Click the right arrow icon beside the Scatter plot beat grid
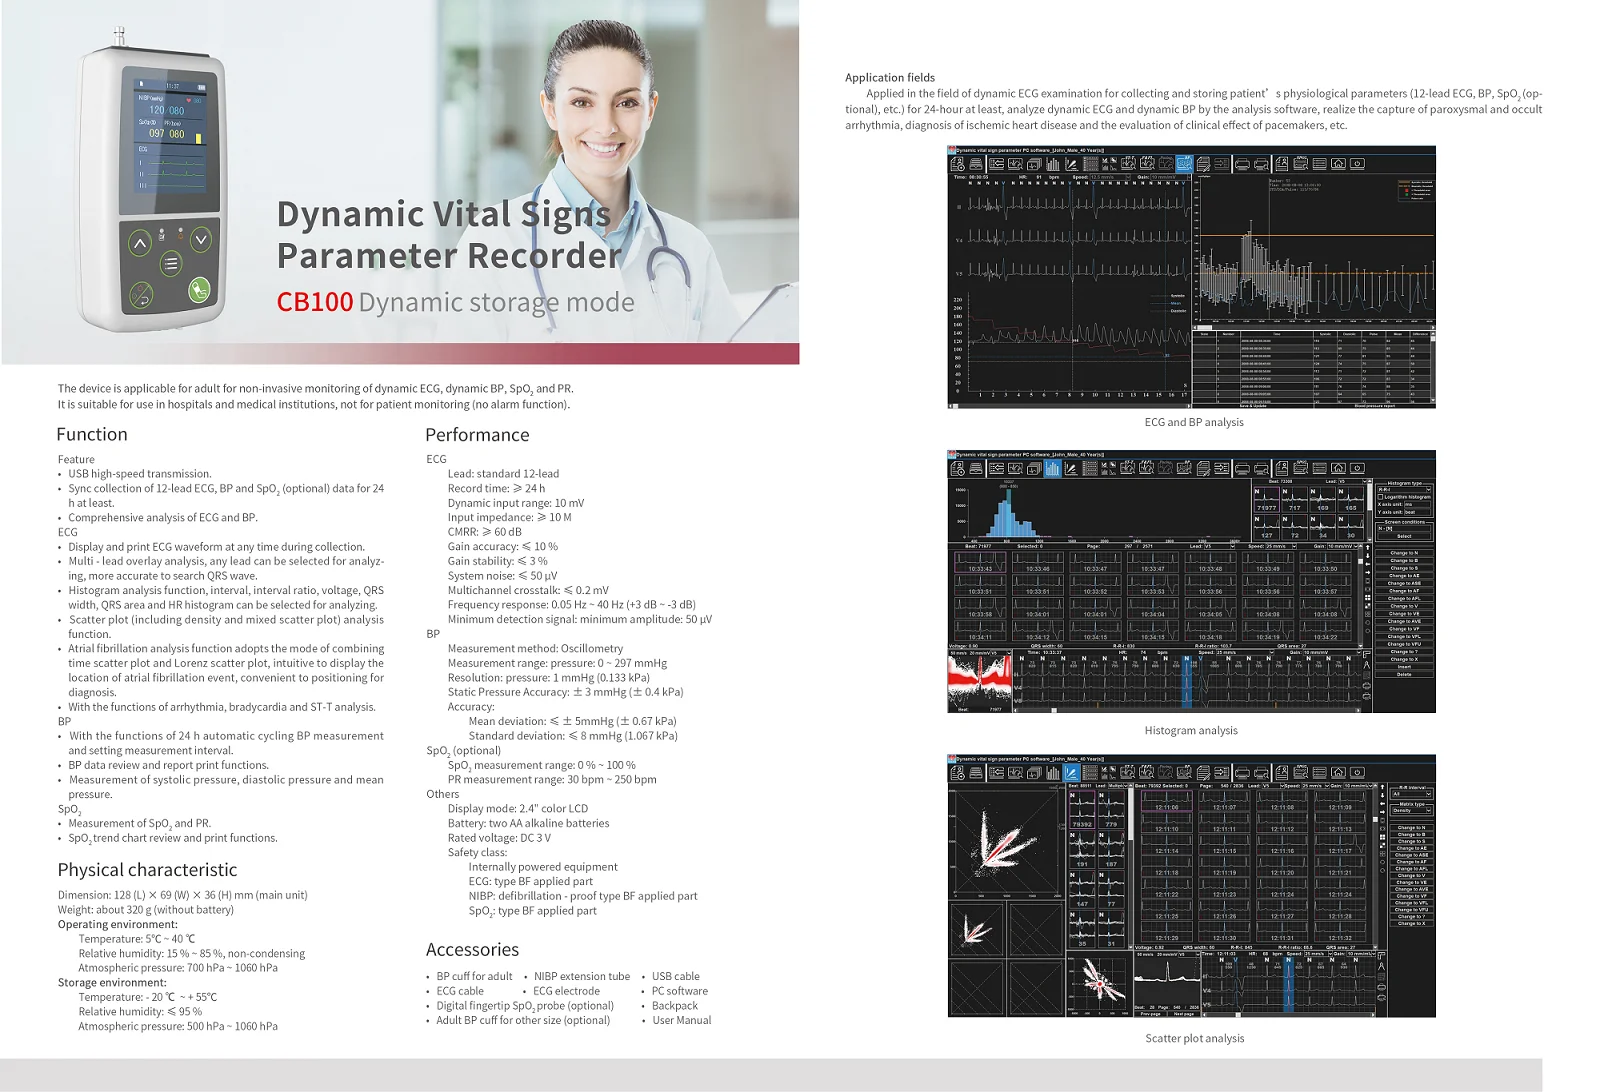Image resolution: width=1600 pixels, height=1092 pixels. click(x=1382, y=812)
